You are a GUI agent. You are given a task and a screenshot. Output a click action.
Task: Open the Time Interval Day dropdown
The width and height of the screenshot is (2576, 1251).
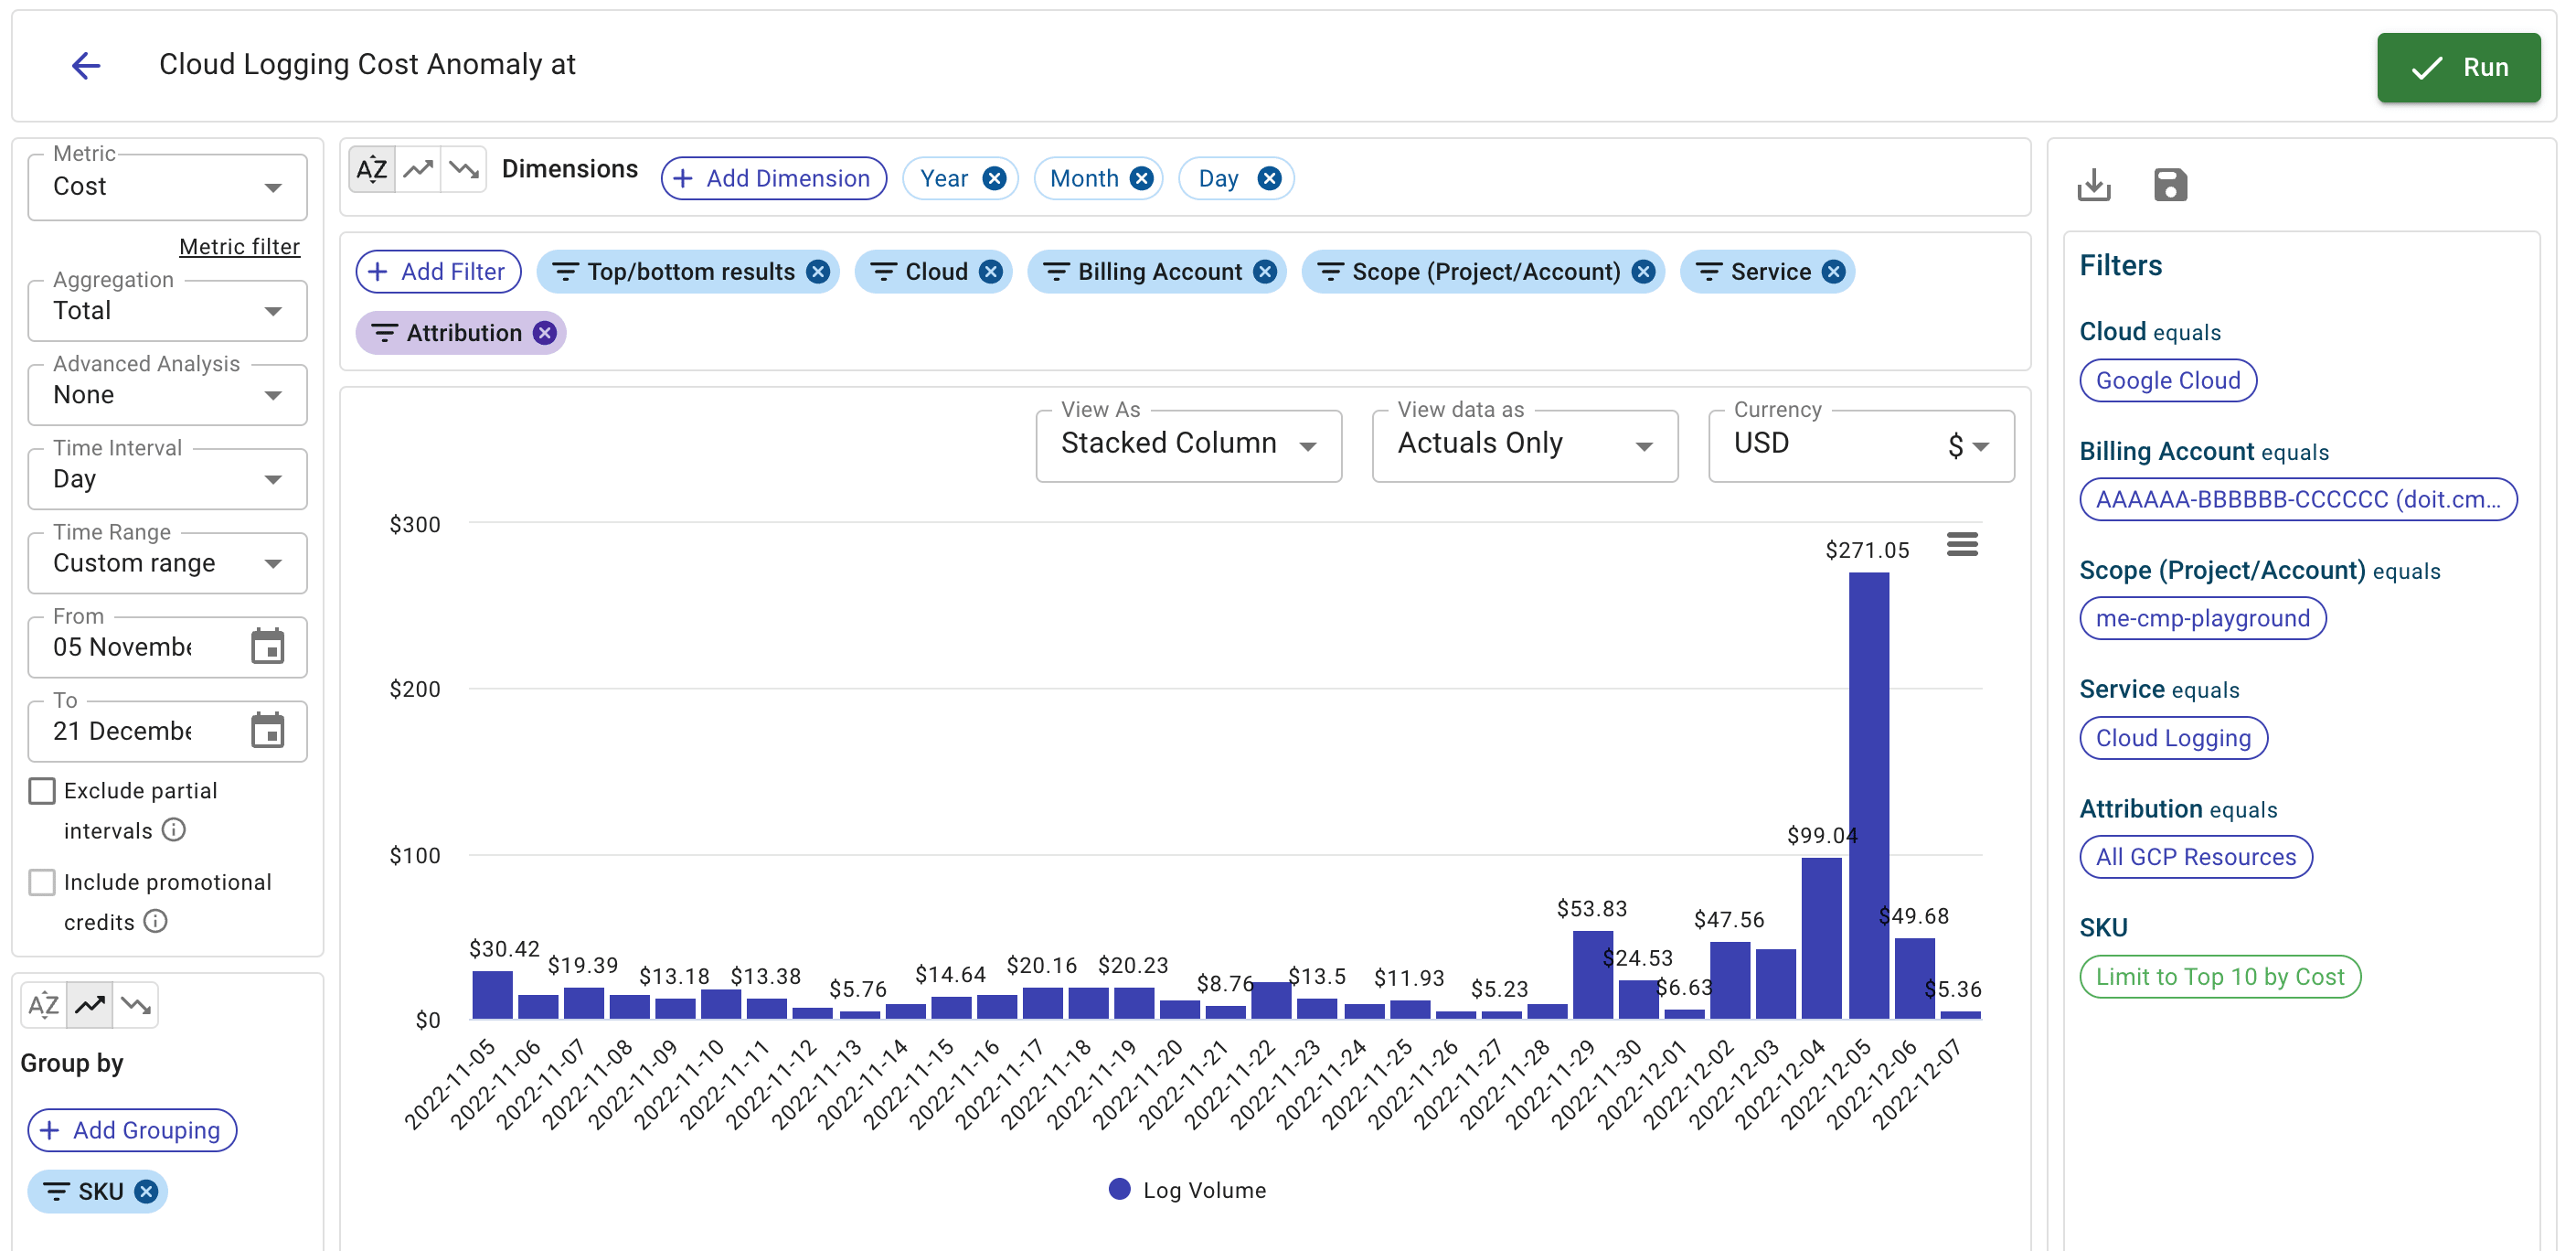[167, 479]
